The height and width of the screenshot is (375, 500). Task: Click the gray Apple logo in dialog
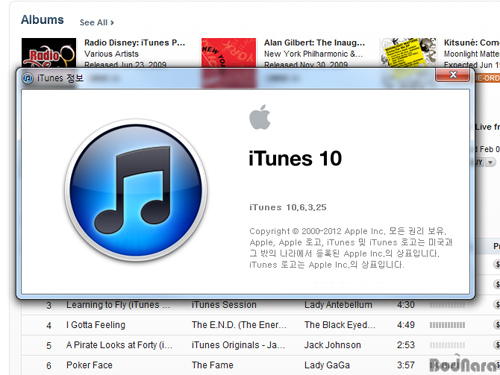pos(260,117)
